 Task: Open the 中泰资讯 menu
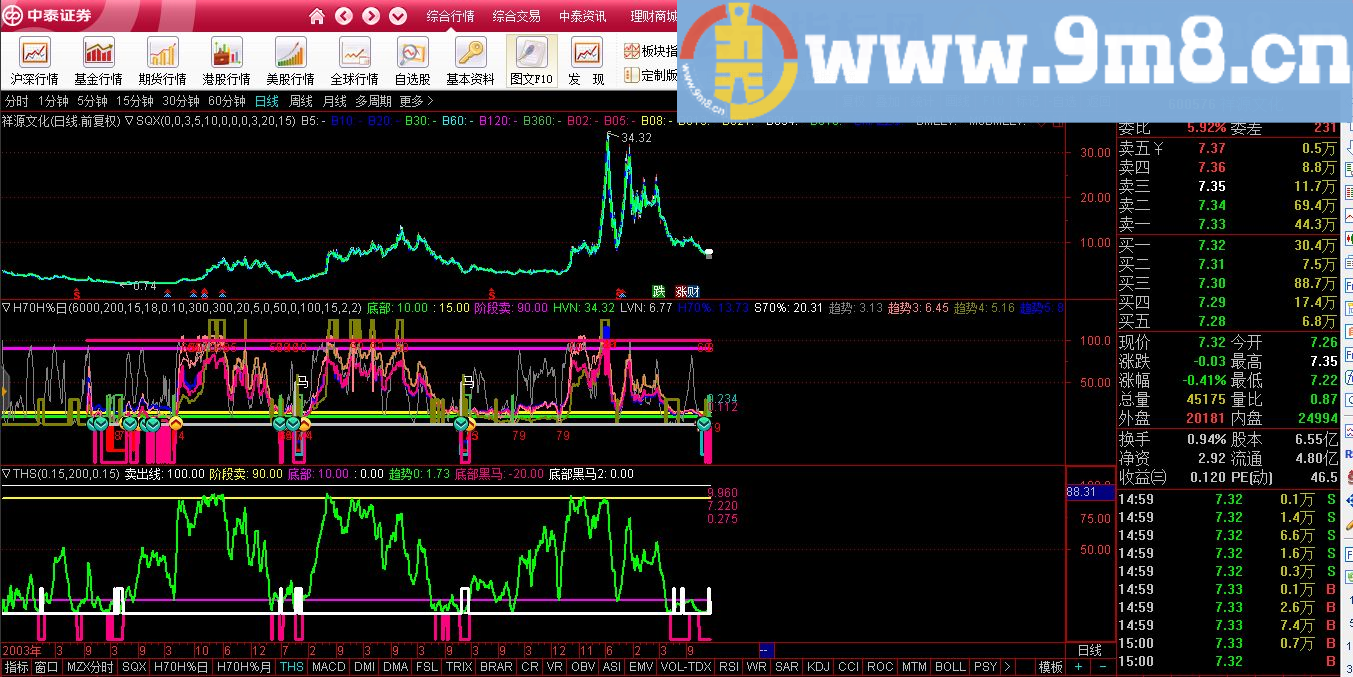583,16
